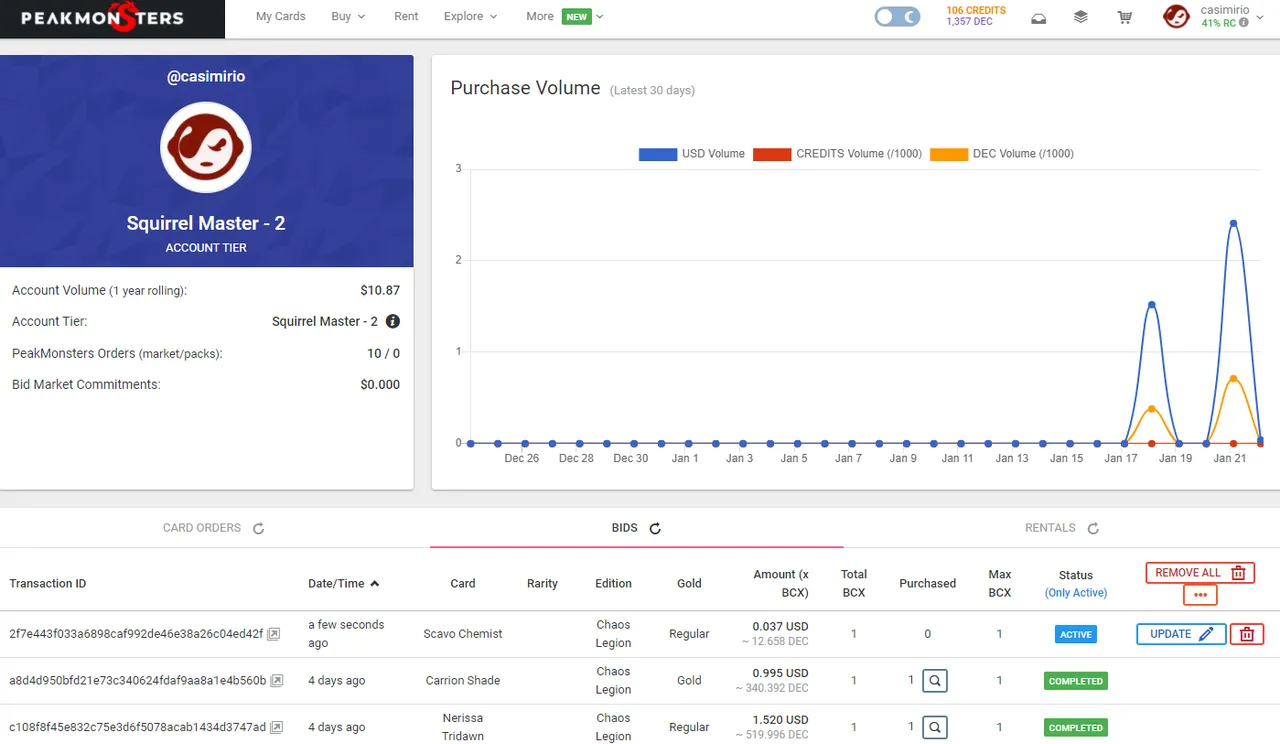Viewport: 1280px width, 744px height.
Task: Click the 1.520 USD amount
Action: [x=782, y=720]
